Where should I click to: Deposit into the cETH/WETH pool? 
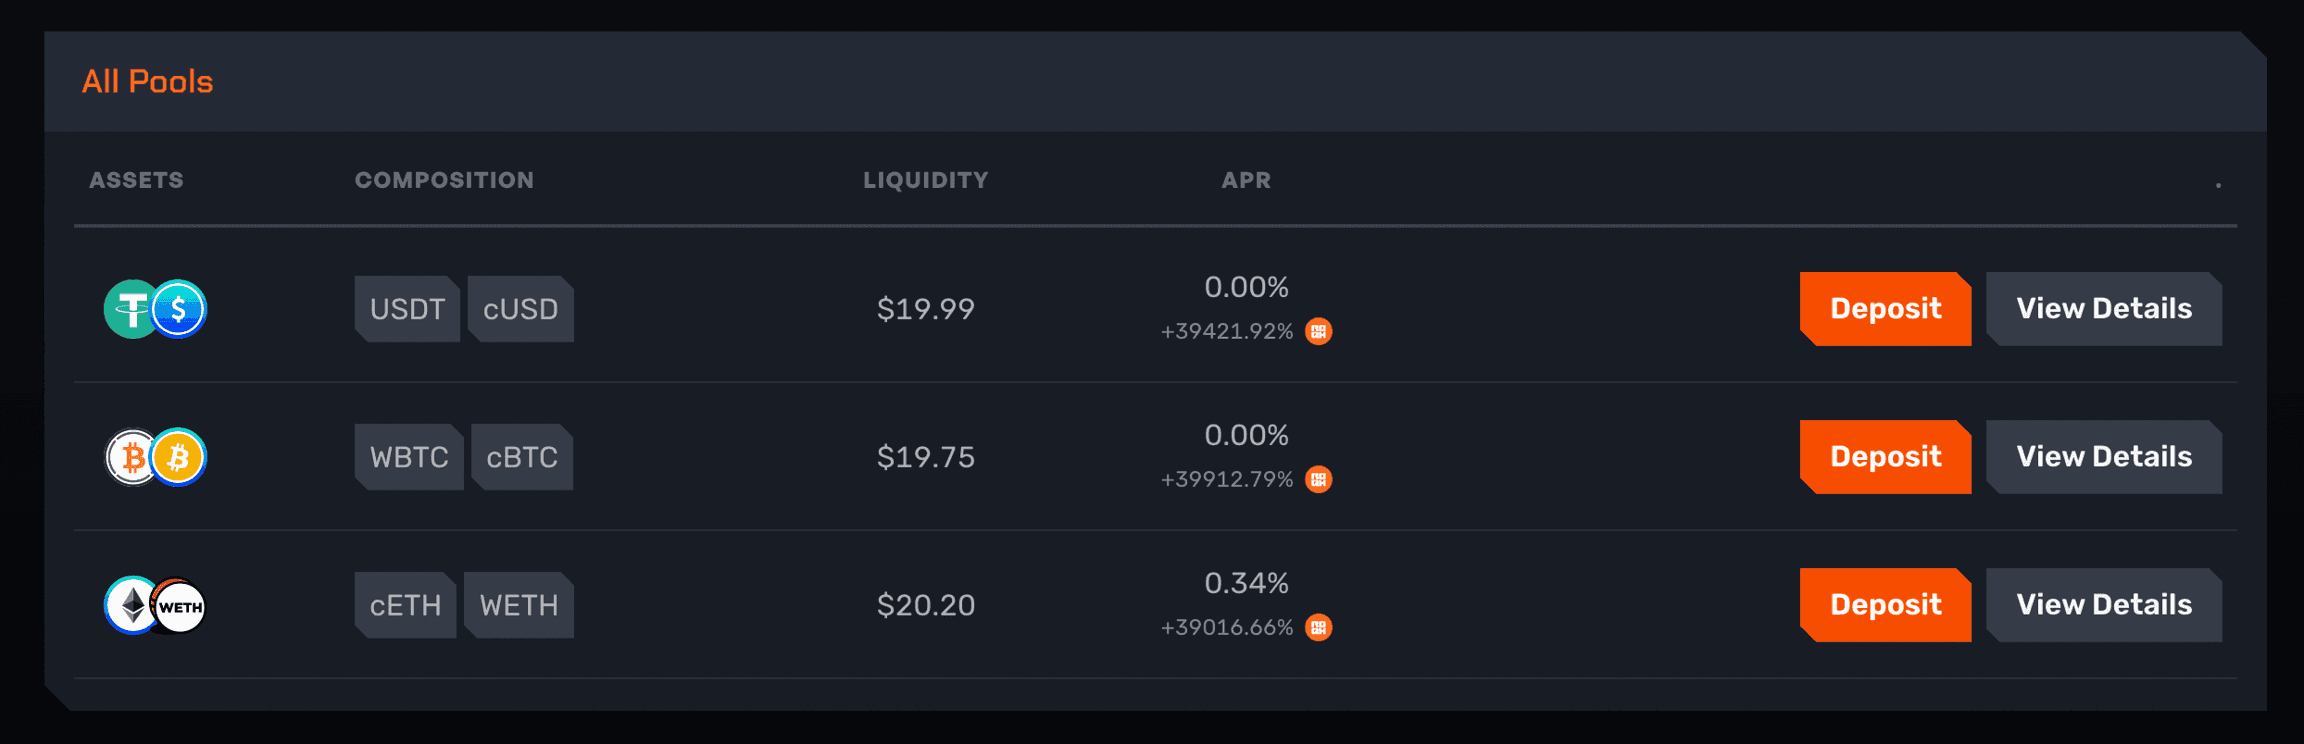pyautogui.click(x=1885, y=605)
